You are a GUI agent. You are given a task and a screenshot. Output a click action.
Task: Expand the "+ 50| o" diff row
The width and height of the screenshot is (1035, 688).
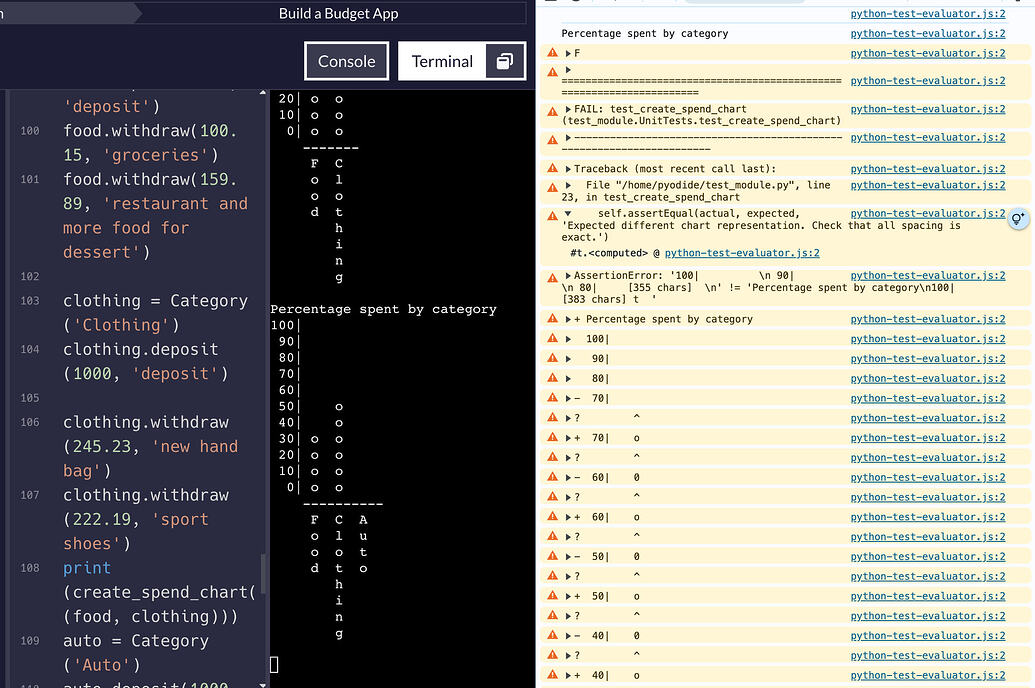point(568,597)
